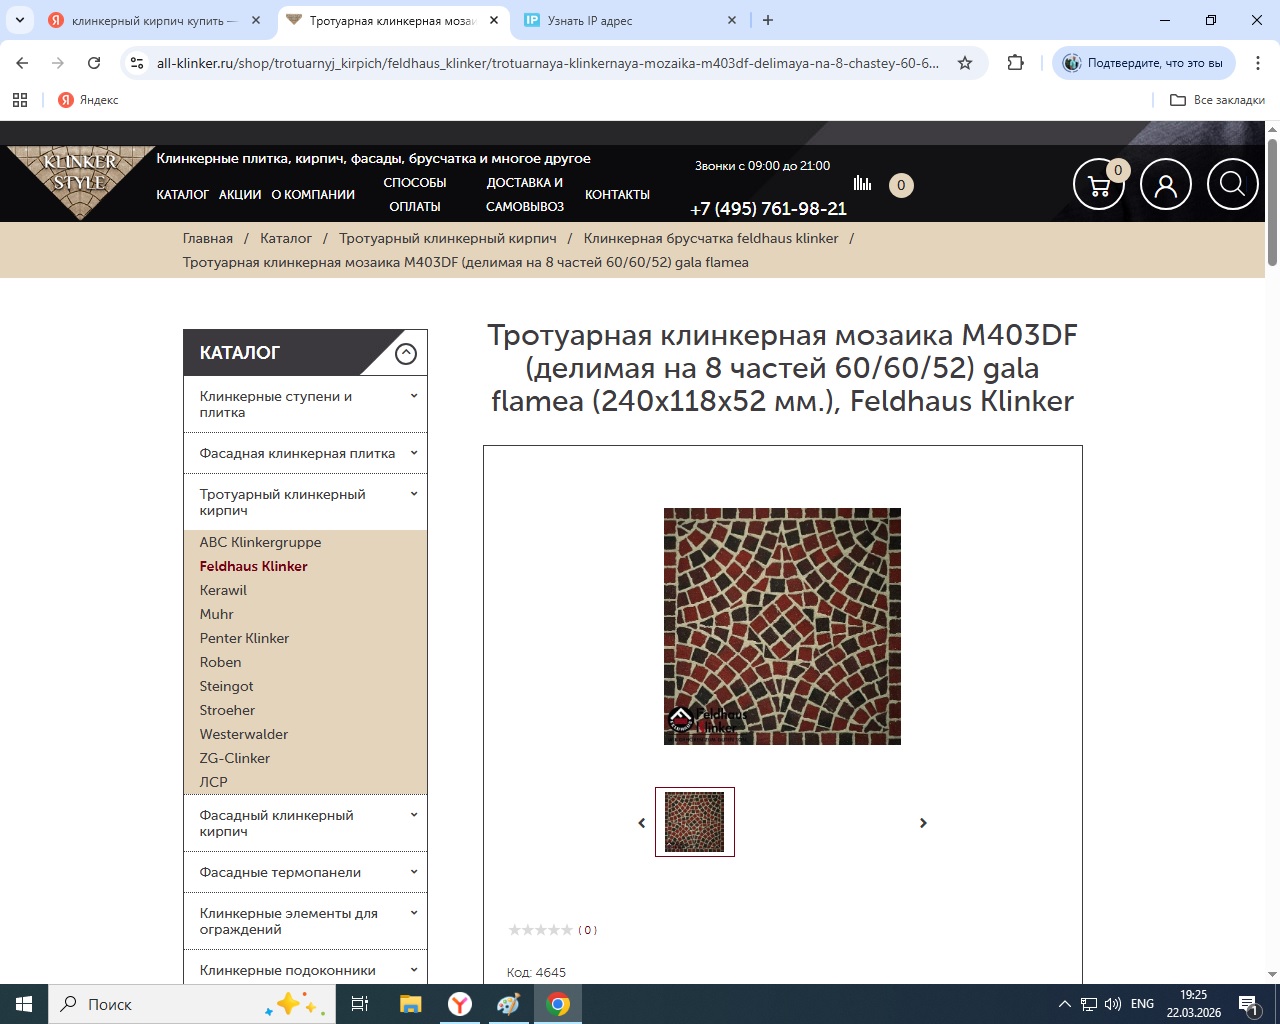Select ABC Klinkergruppe brand

(260, 542)
